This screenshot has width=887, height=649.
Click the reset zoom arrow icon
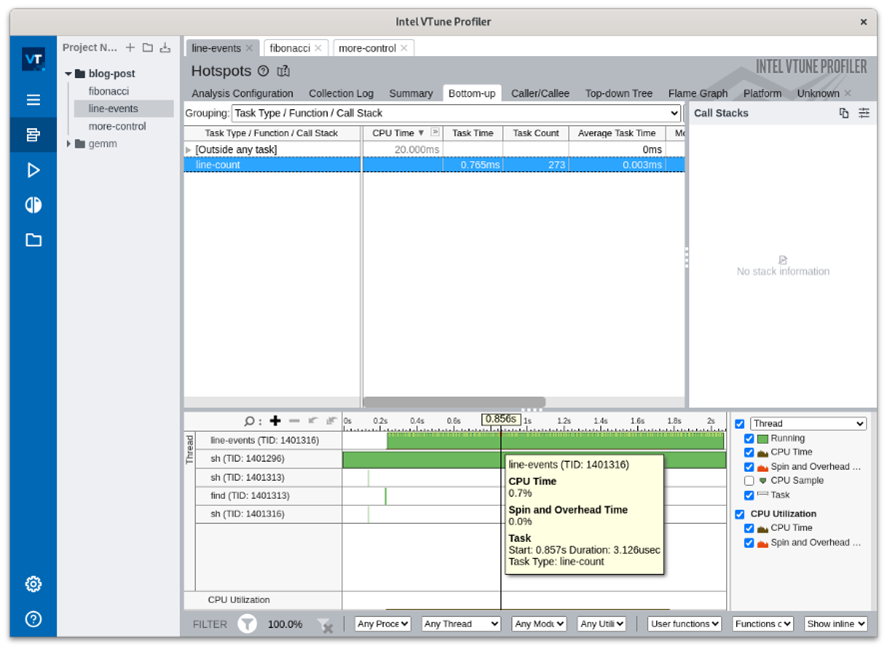(331, 420)
